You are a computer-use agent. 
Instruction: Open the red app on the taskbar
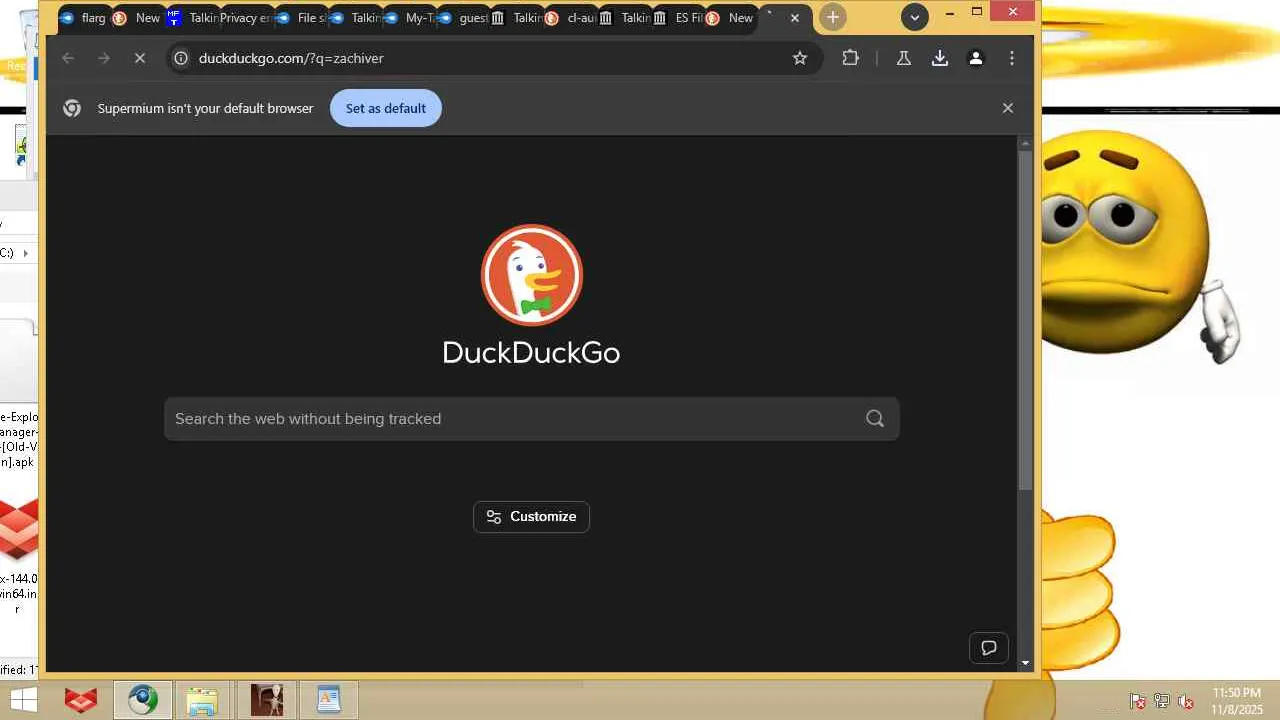tap(81, 700)
